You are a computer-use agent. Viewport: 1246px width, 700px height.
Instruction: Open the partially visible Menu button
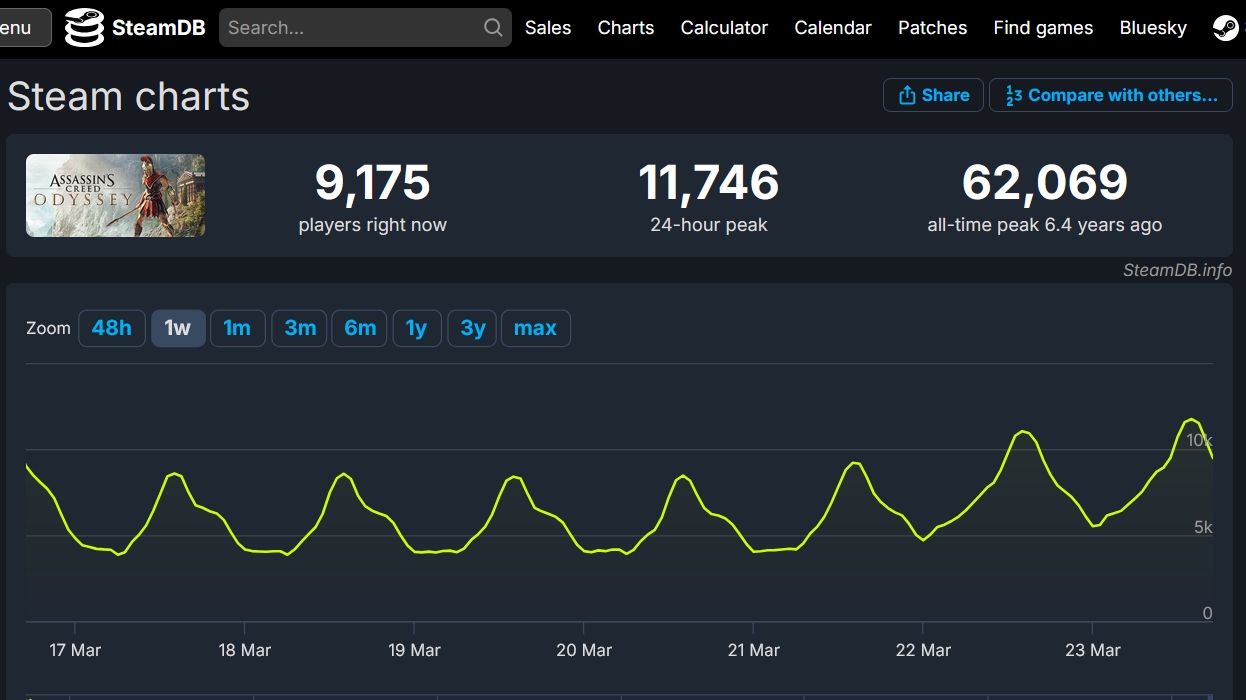coord(25,28)
